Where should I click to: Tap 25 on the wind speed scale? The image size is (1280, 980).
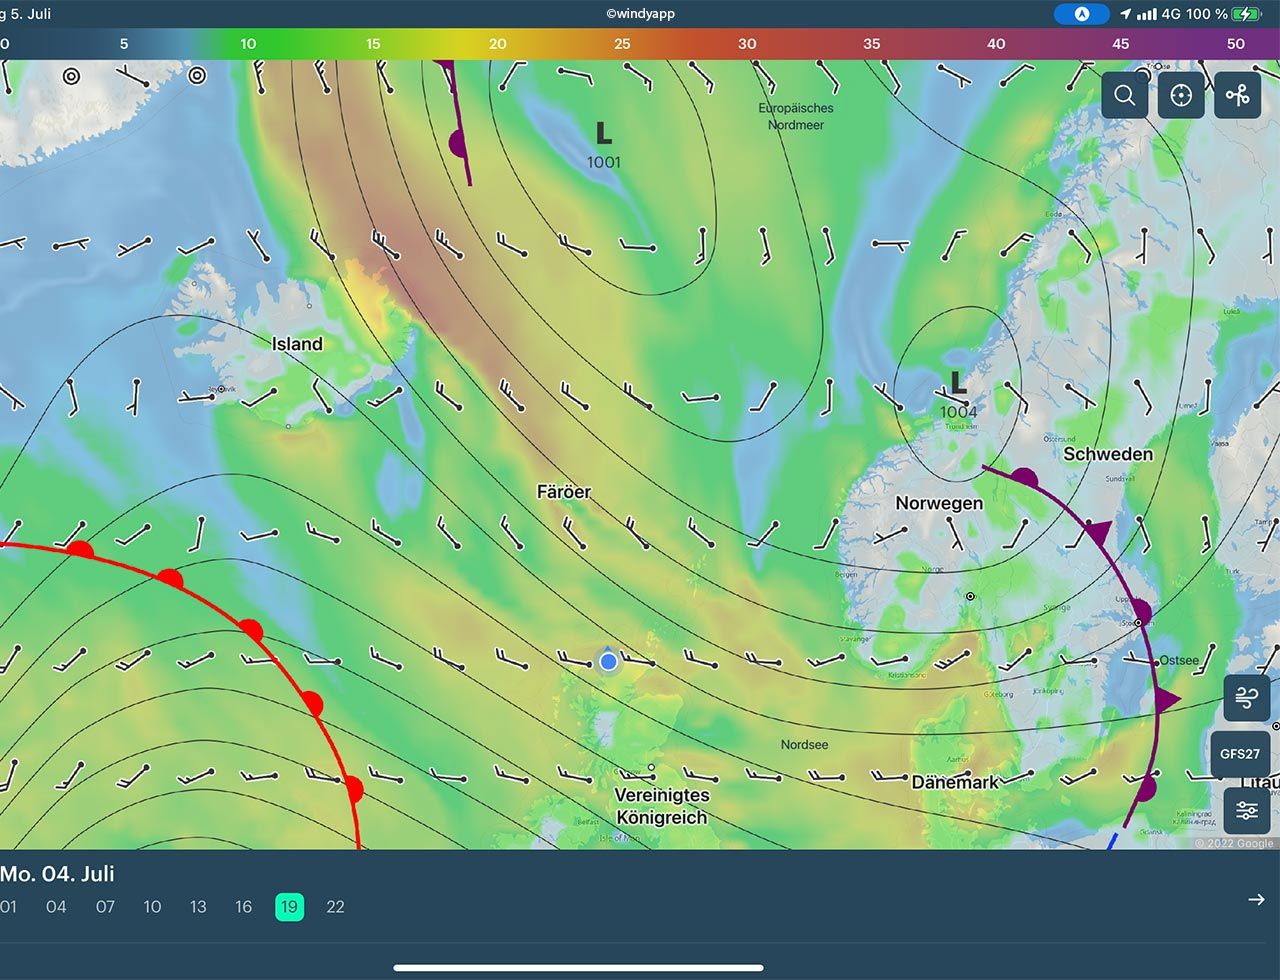622,44
